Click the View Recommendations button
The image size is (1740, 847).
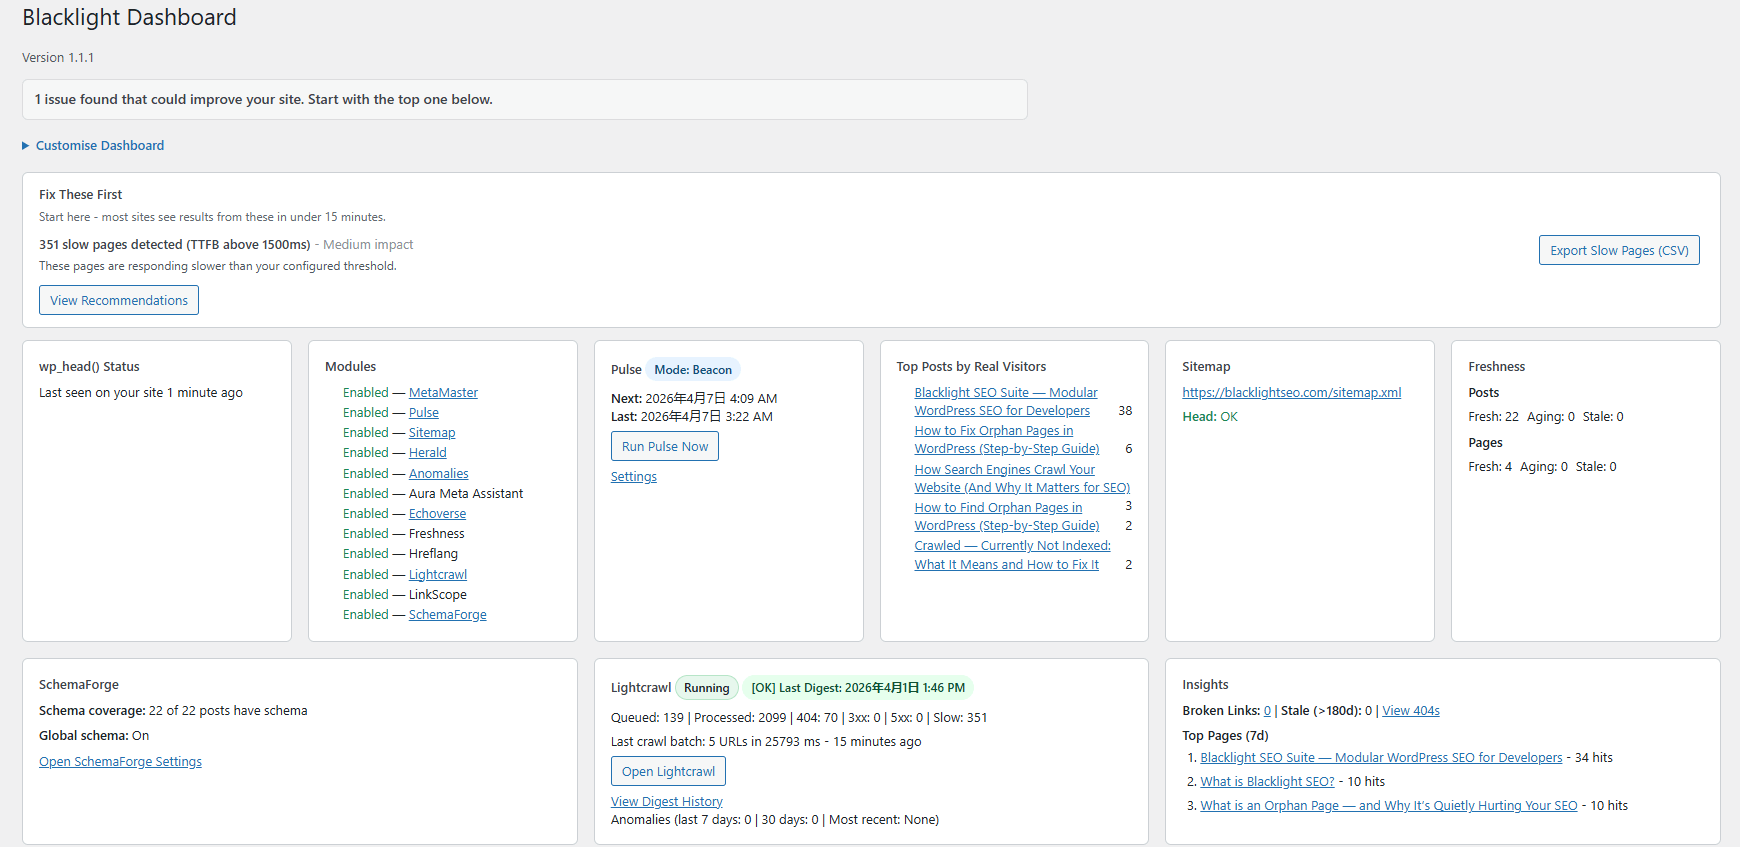click(119, 300)
